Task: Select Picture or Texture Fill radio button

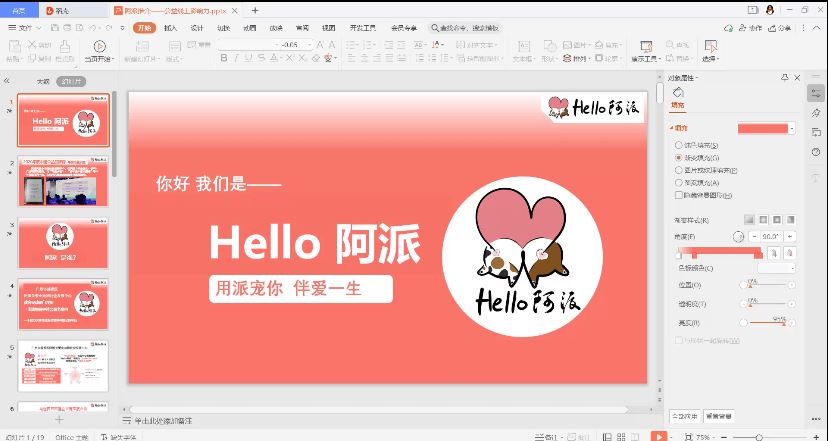Action: tap(679, 170)
